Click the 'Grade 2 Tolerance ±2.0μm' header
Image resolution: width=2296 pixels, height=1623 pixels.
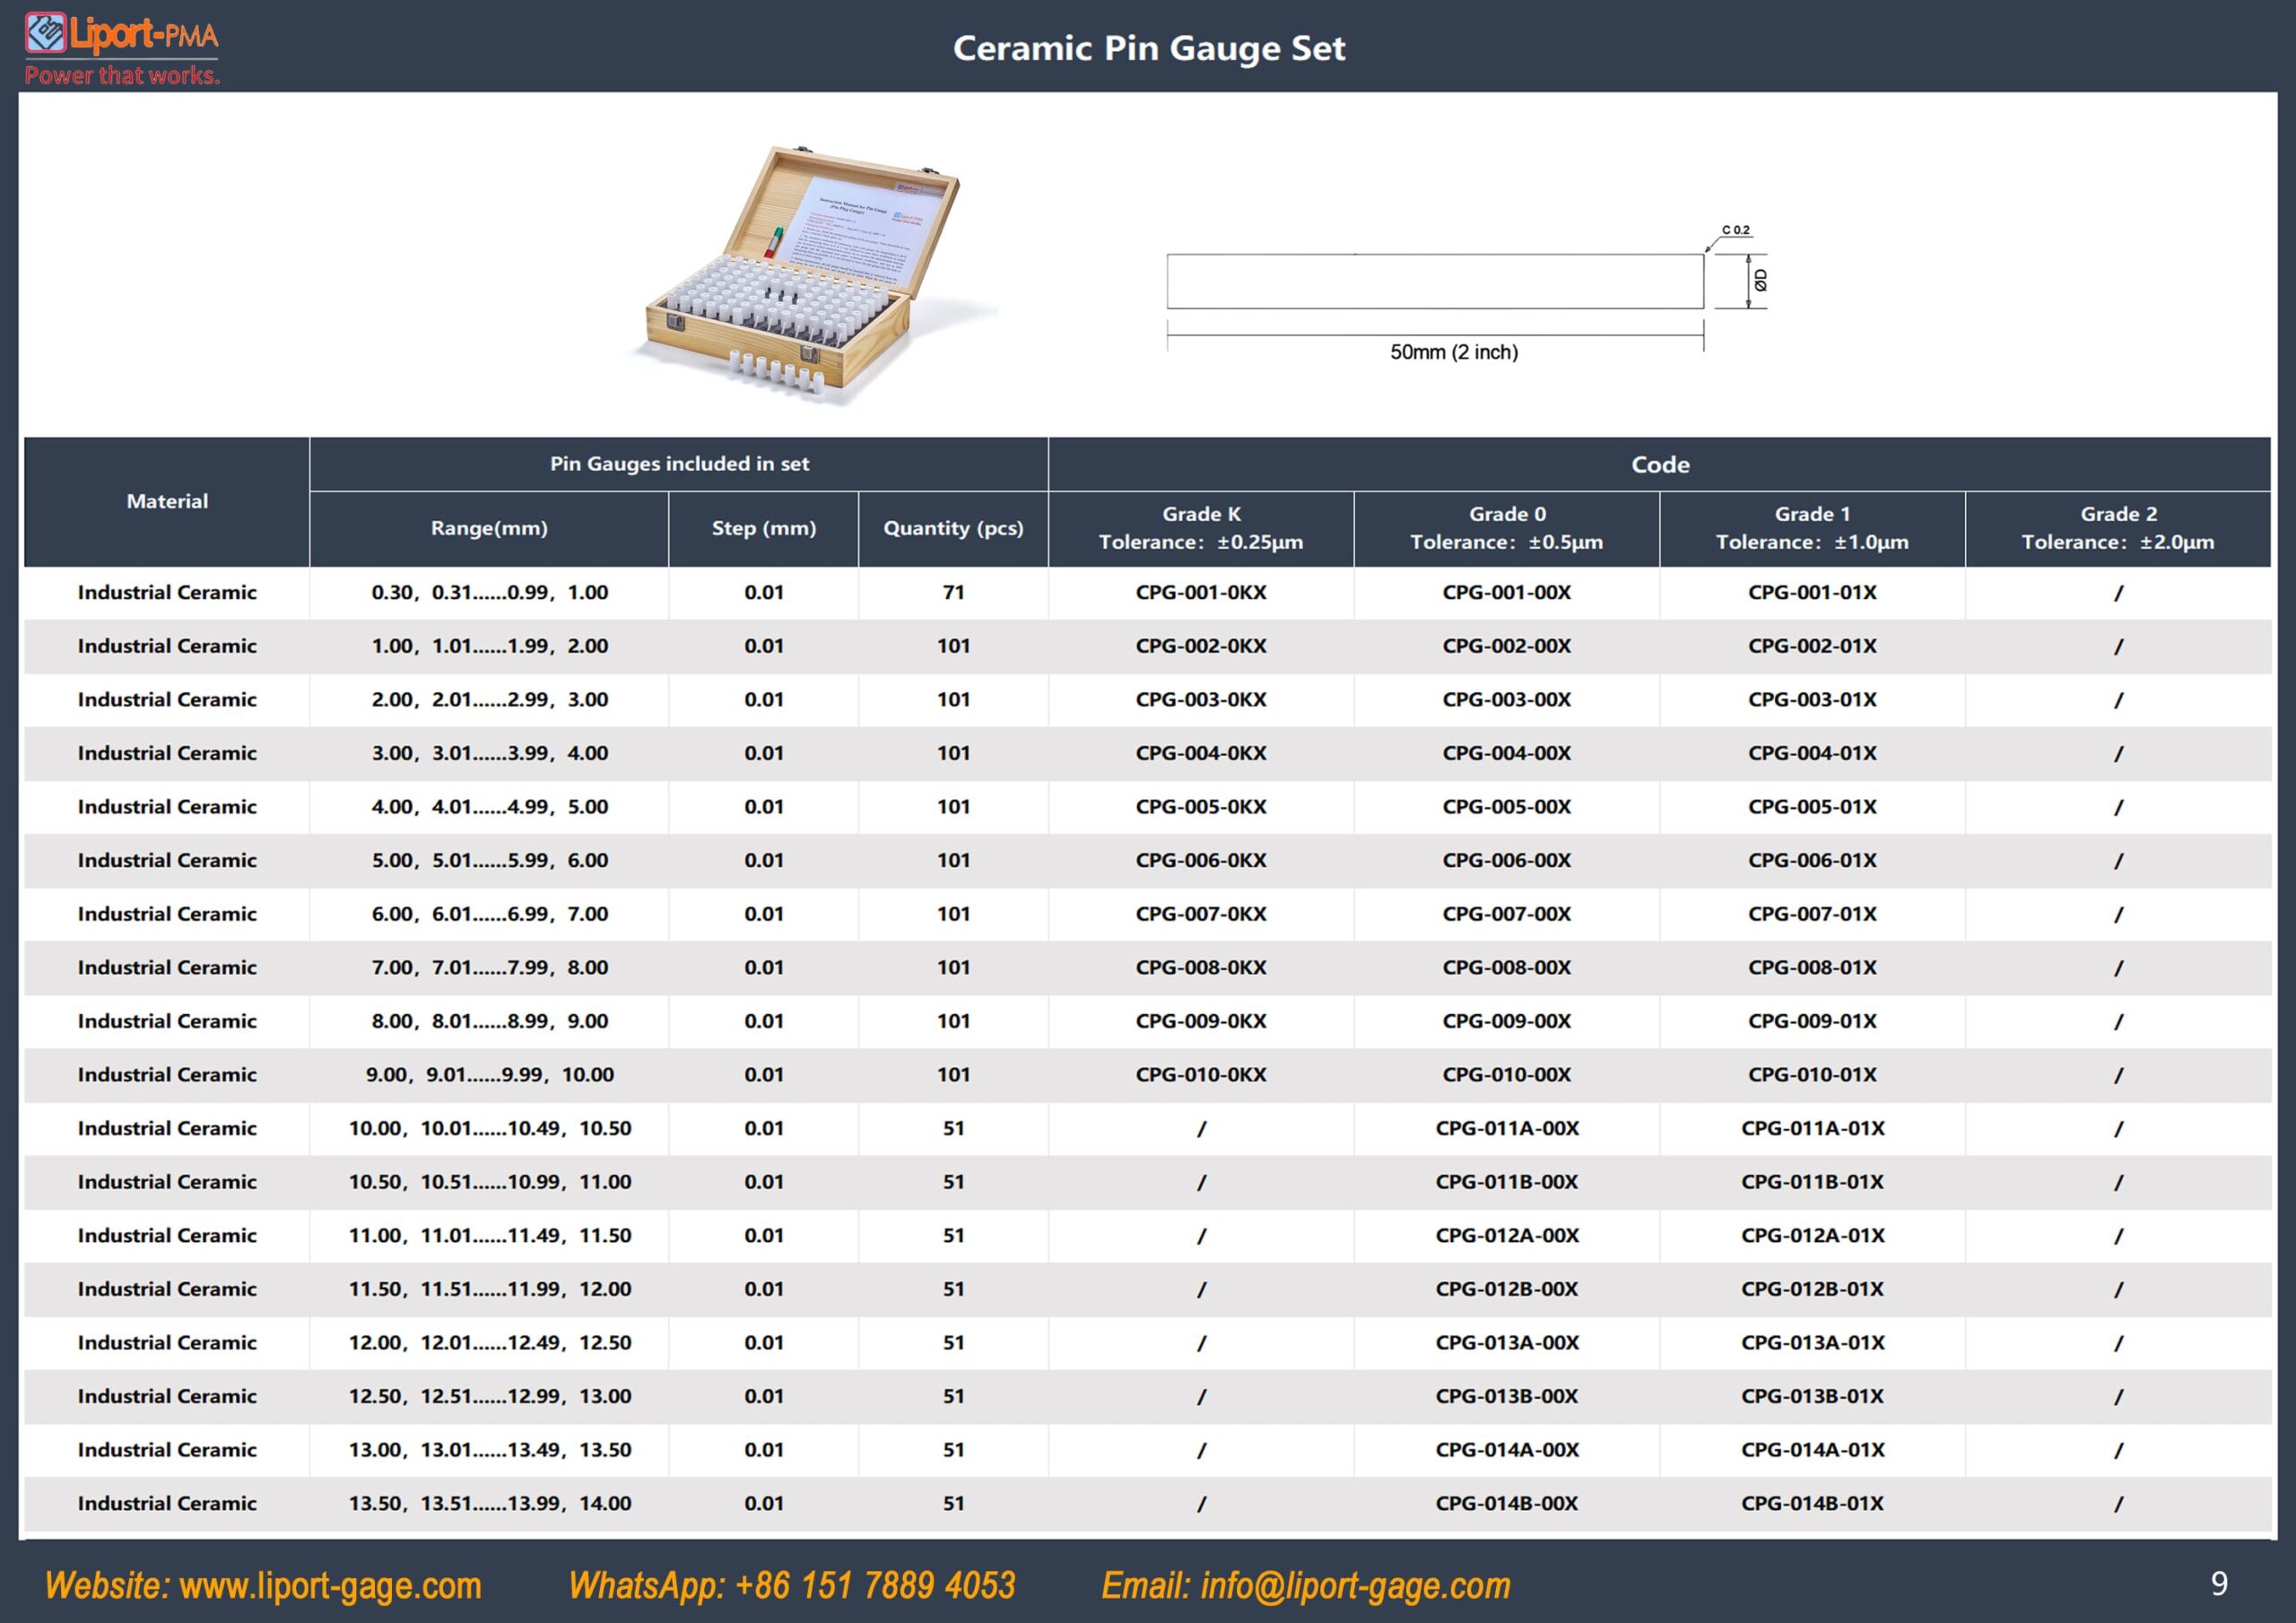pyautogui.click(x=2118, y=529)
